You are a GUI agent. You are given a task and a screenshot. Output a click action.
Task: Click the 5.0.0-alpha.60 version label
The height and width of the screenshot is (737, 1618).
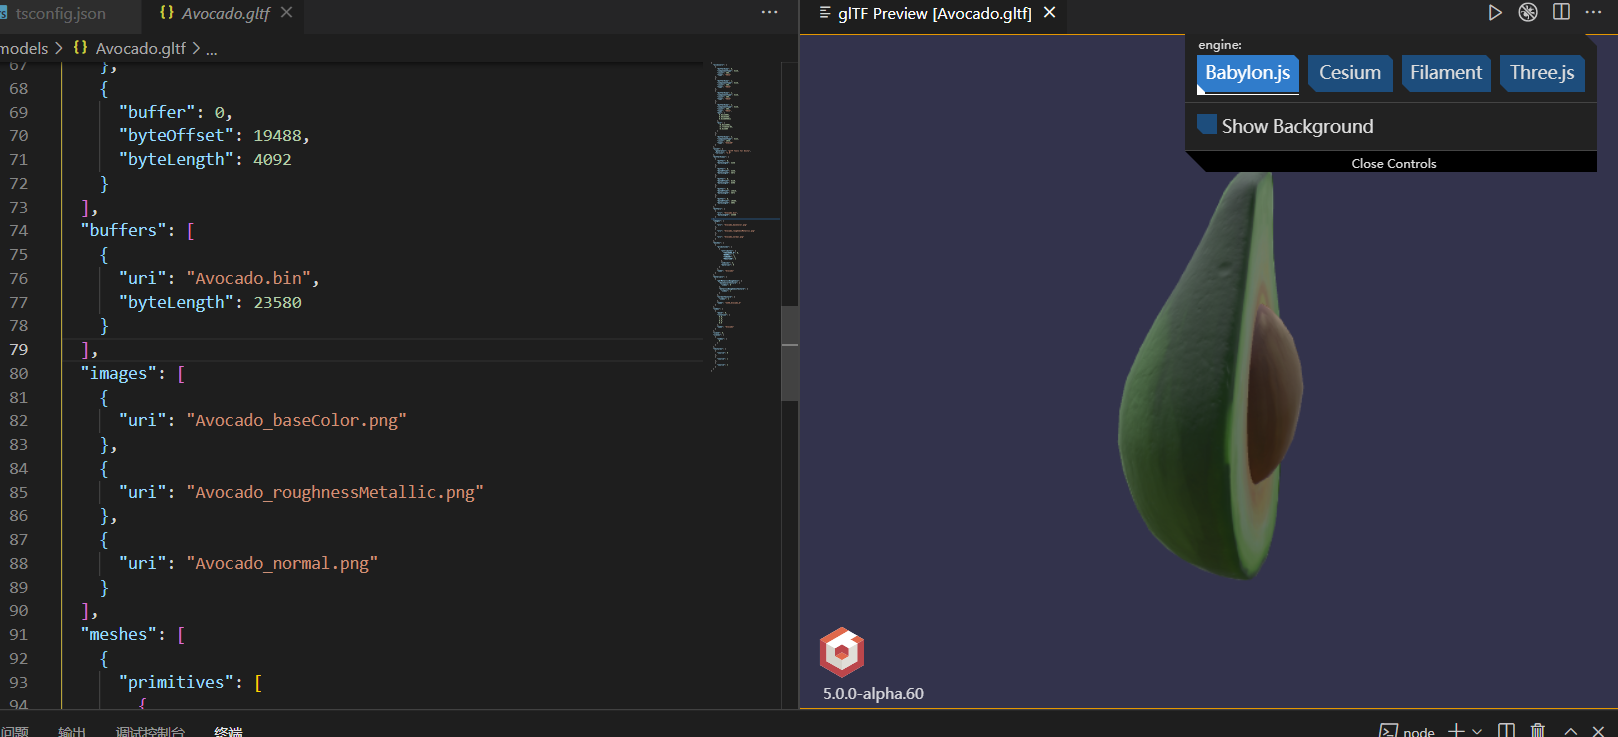tap(873, 693)
